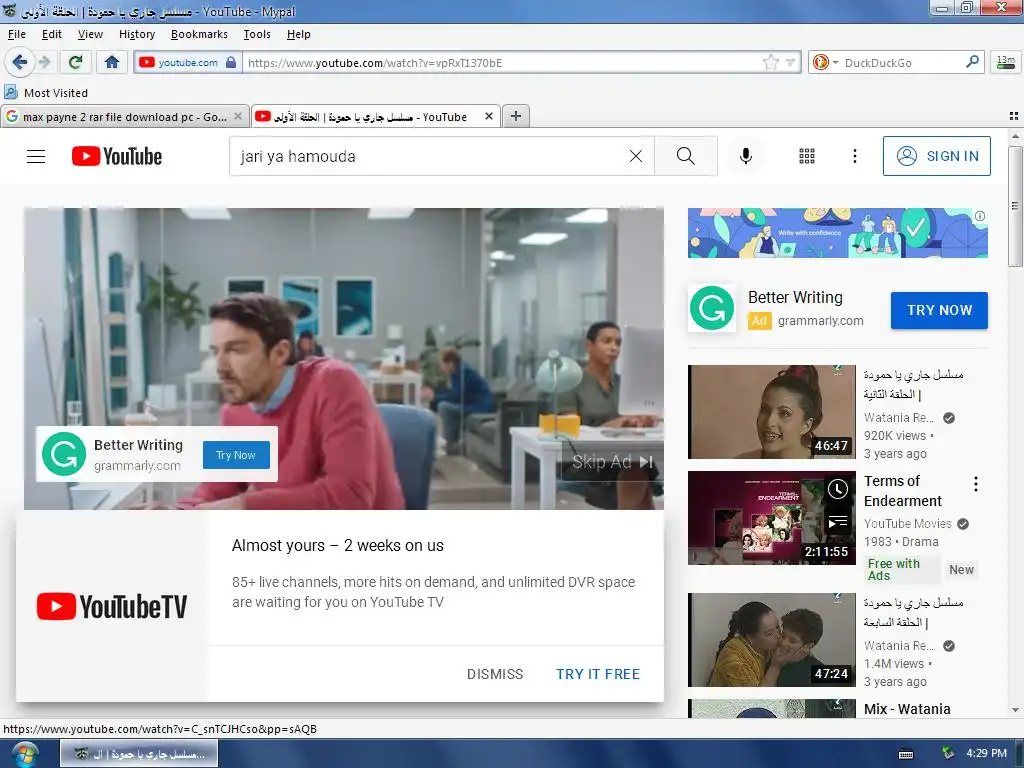Click the search bar magnifier icon

(972, 62)
